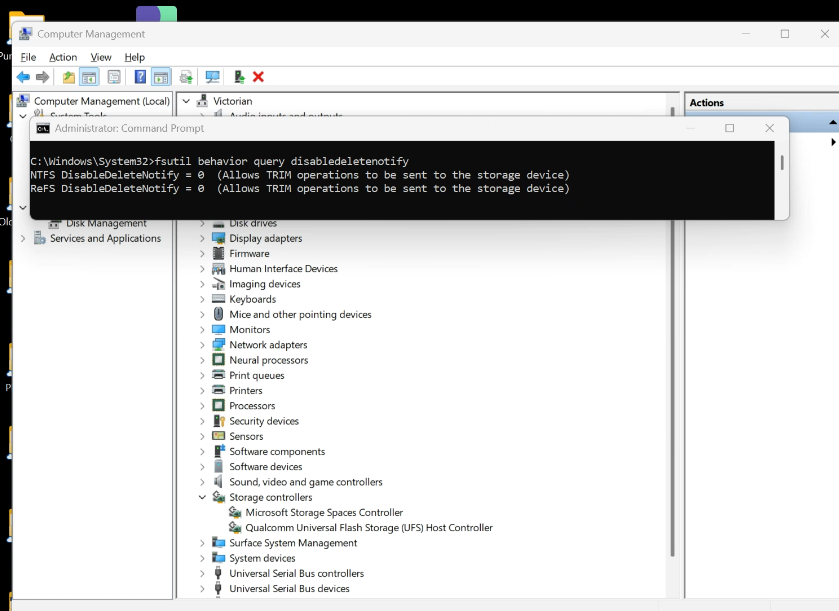Click the fsutil command line text

tap(219, 161)
